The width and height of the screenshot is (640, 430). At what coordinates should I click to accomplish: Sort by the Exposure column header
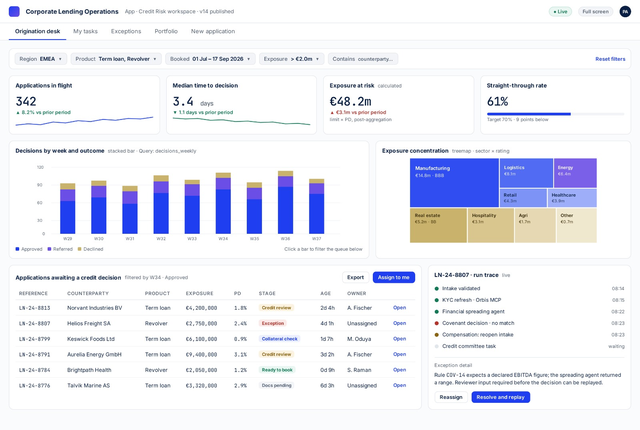(x=200, y=293)
